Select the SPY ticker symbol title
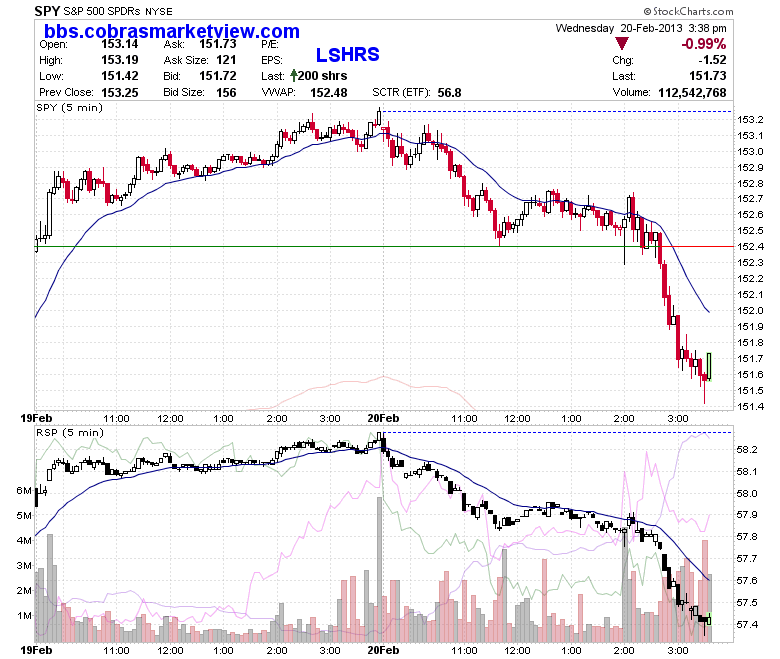Screen dimensions: 780x659 pos(47,11)
